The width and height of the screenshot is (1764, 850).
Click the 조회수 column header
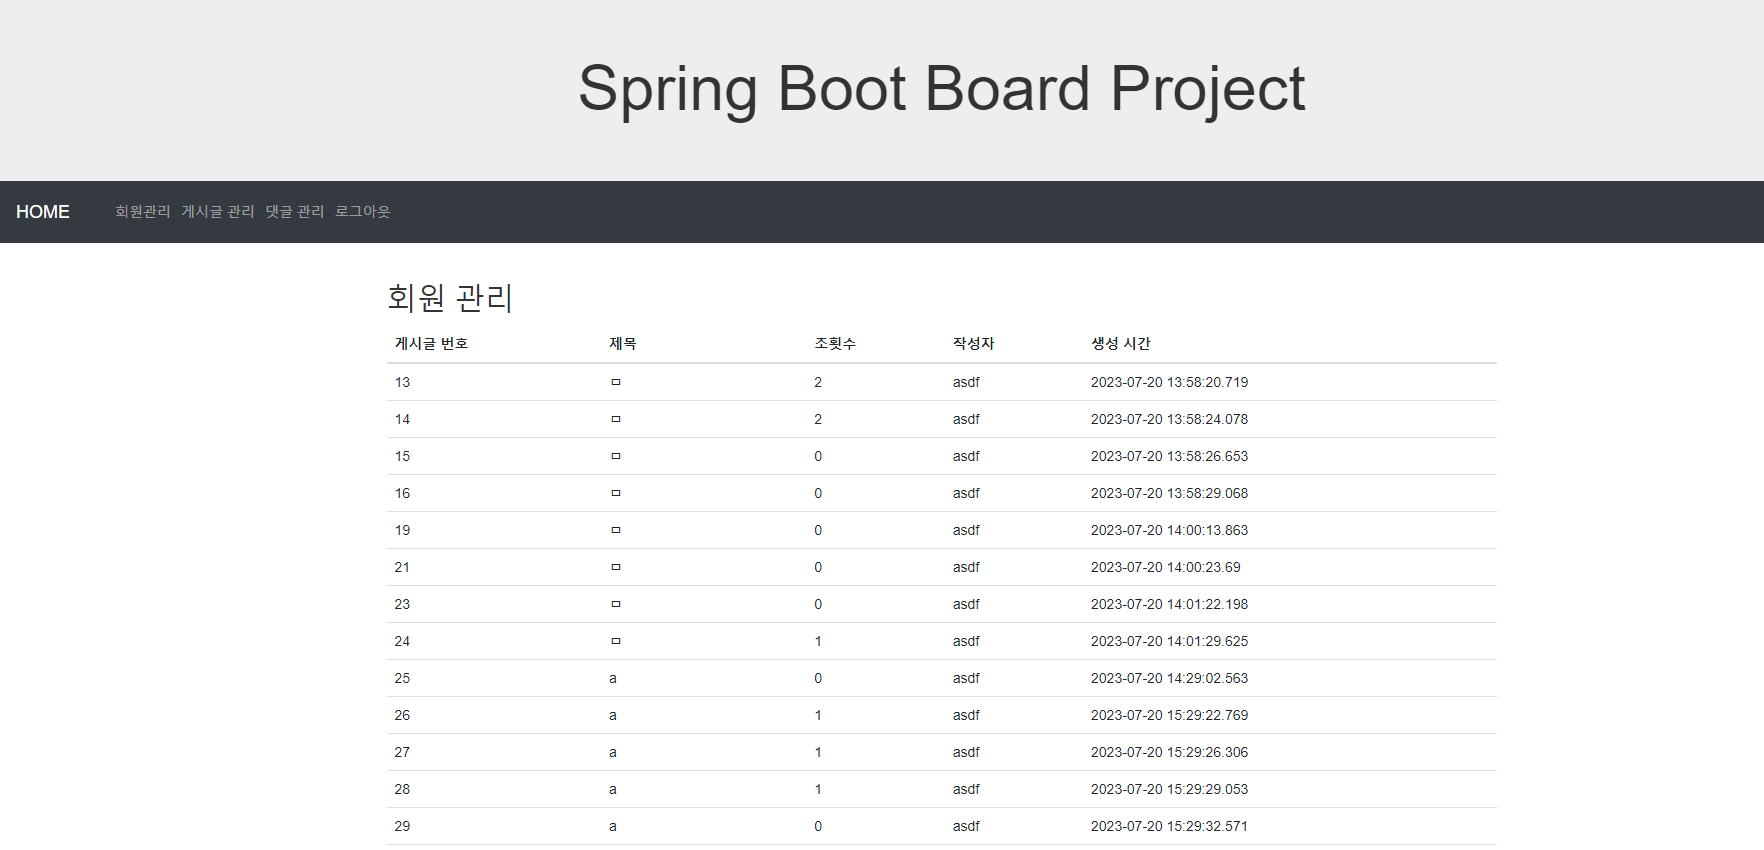click(835, 343)
